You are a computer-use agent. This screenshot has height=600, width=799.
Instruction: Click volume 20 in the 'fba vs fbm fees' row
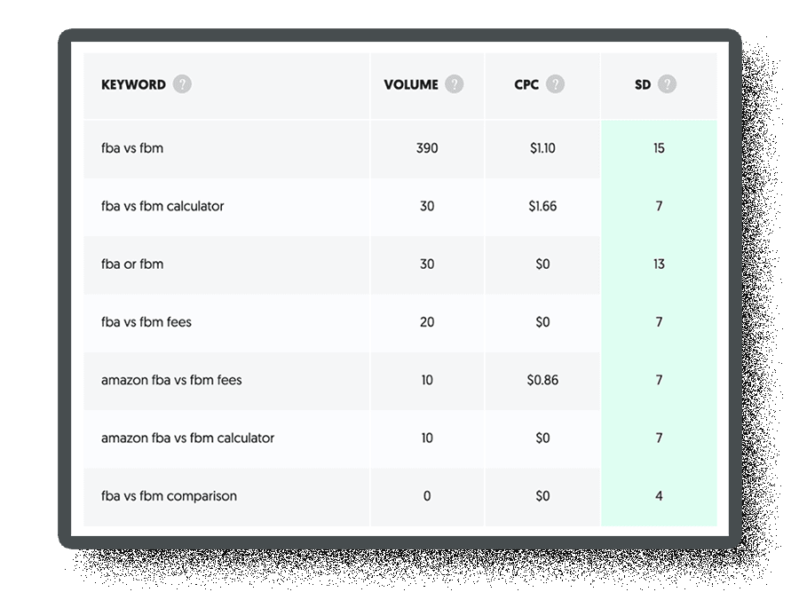427,322
